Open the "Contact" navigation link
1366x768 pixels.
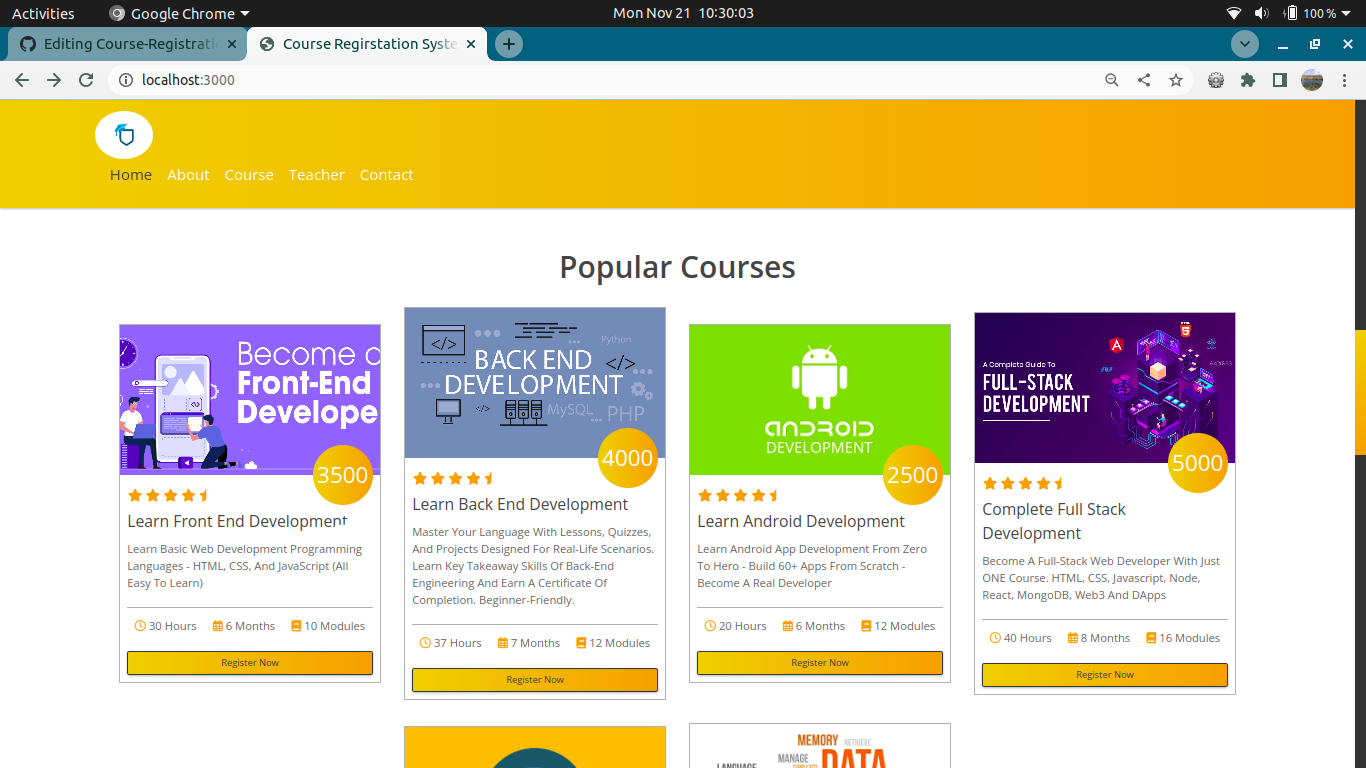(386, 174)
